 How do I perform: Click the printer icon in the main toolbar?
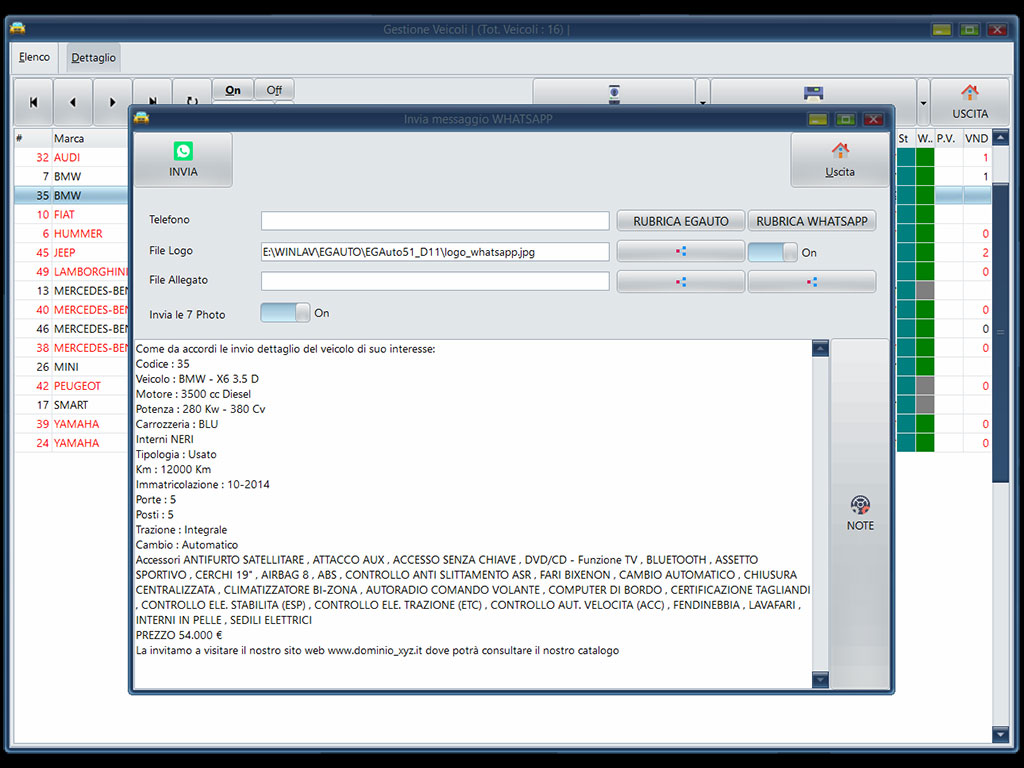click(813, 93)
